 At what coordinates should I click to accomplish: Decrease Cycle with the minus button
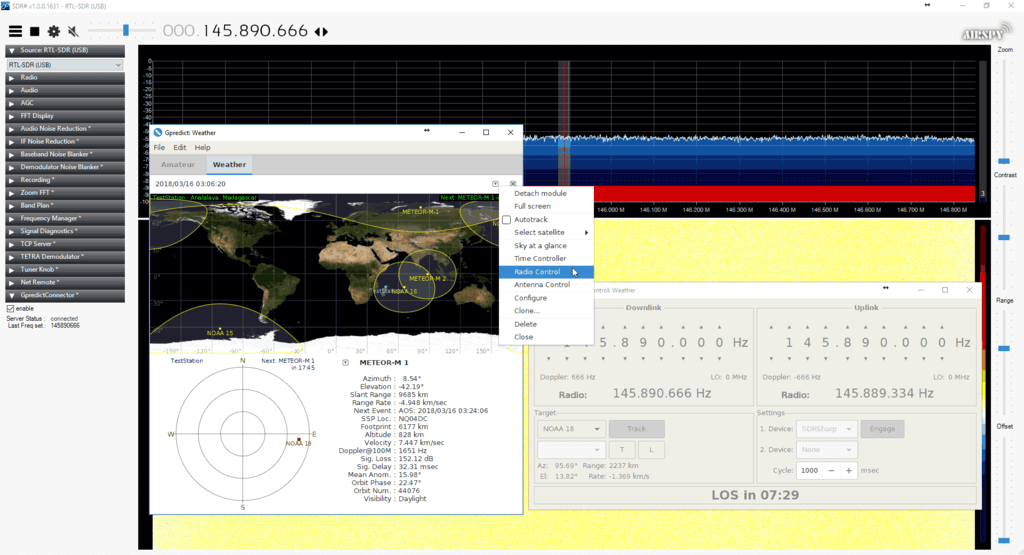pyautogui.click(x=831, y=470)
